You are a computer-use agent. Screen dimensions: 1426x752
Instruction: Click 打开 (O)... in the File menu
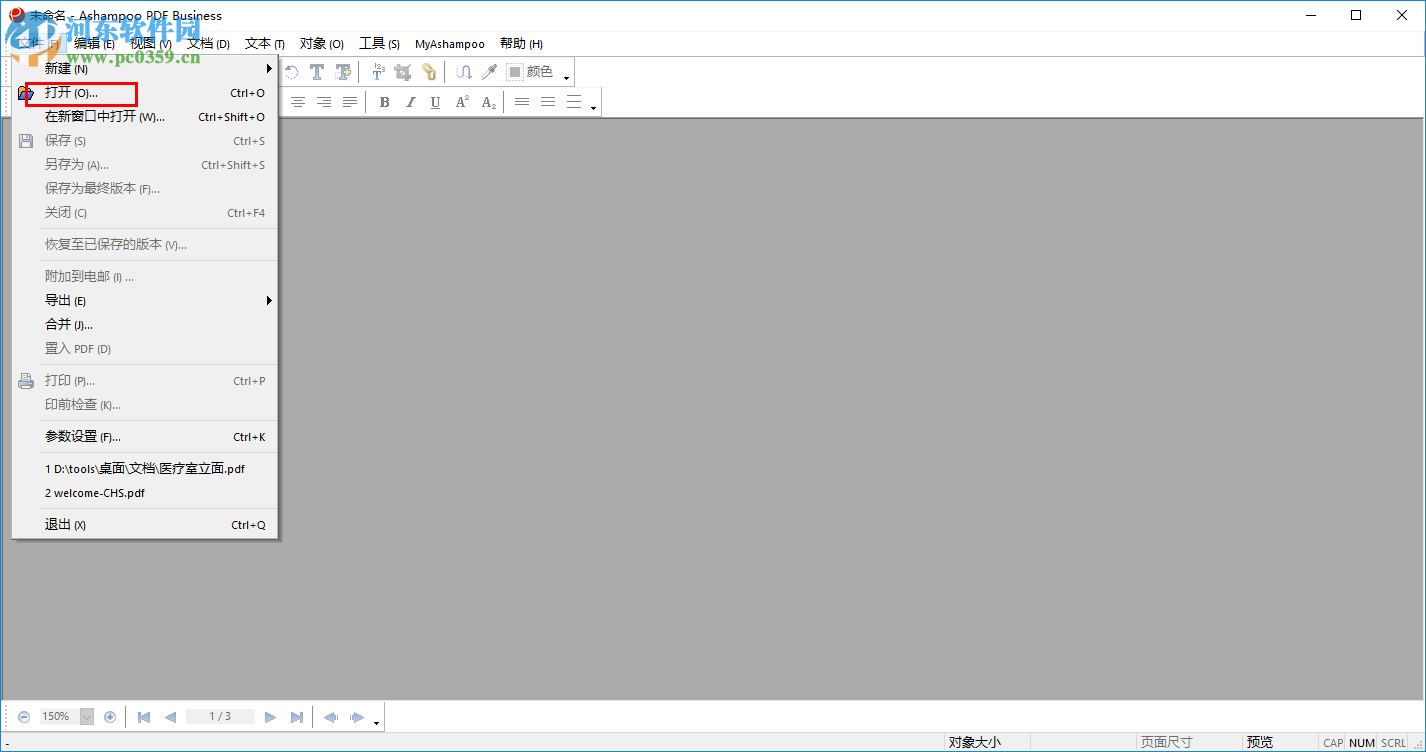(x=145, y=93)
